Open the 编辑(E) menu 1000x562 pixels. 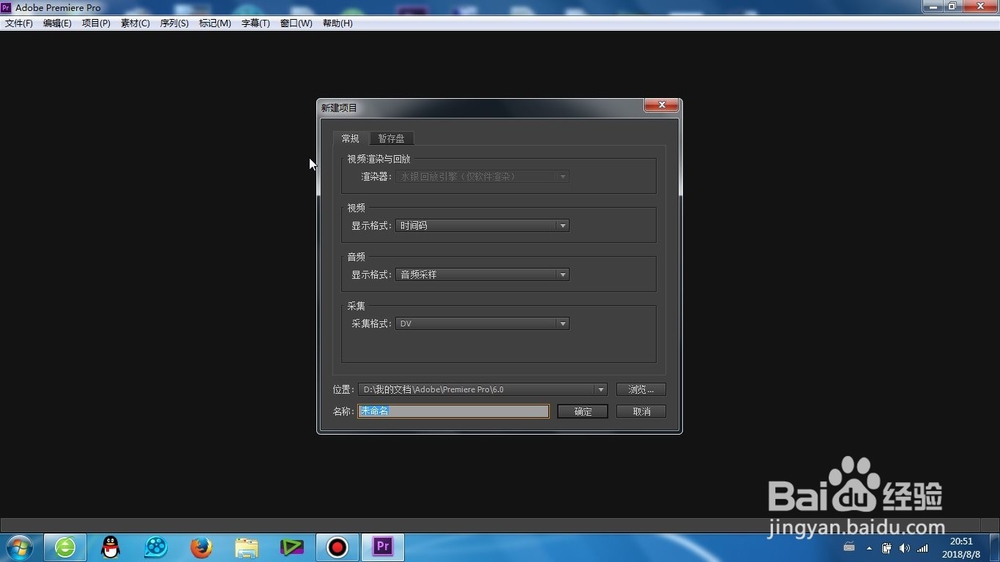click(x=57, y=23)
